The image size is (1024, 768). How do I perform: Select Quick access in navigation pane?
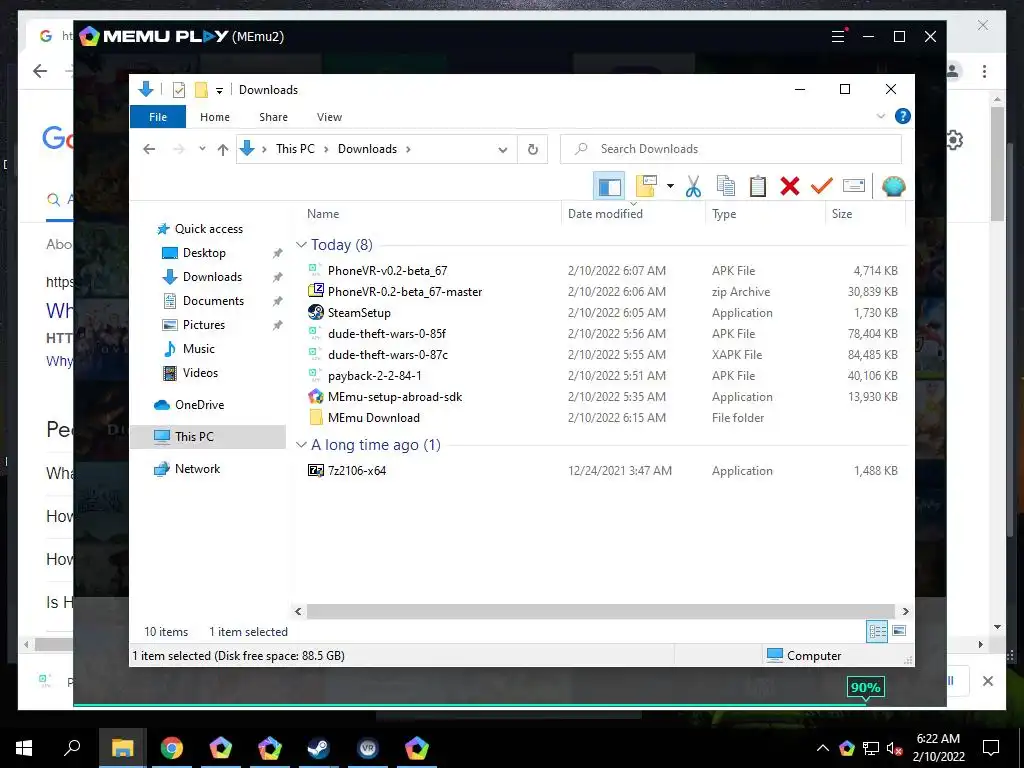(x=208, y=229)
